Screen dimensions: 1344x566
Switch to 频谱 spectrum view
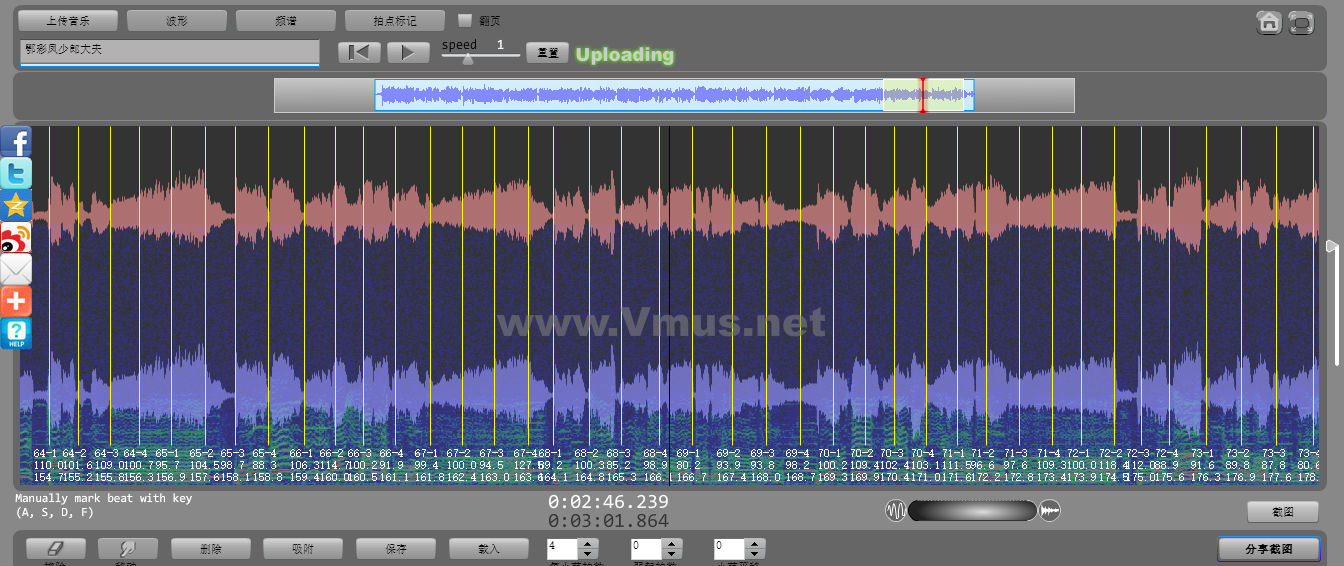(286, 20)
